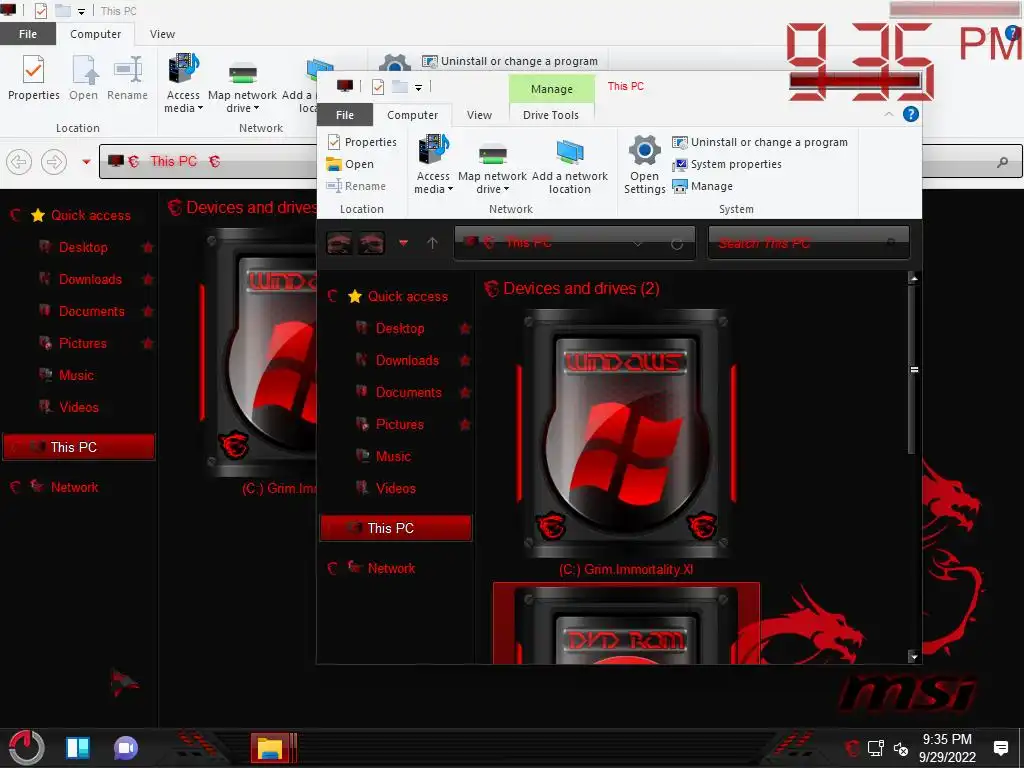Select the DVD ROM drive
The height and width of the screenshot is (768, 1024).
[626, 623]
